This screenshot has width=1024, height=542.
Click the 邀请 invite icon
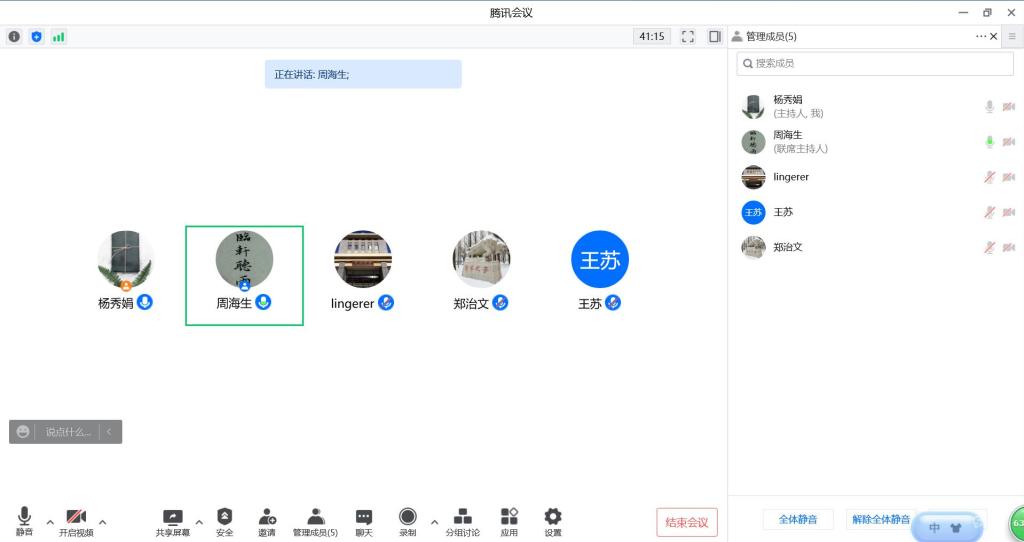[x=267, y=517]
